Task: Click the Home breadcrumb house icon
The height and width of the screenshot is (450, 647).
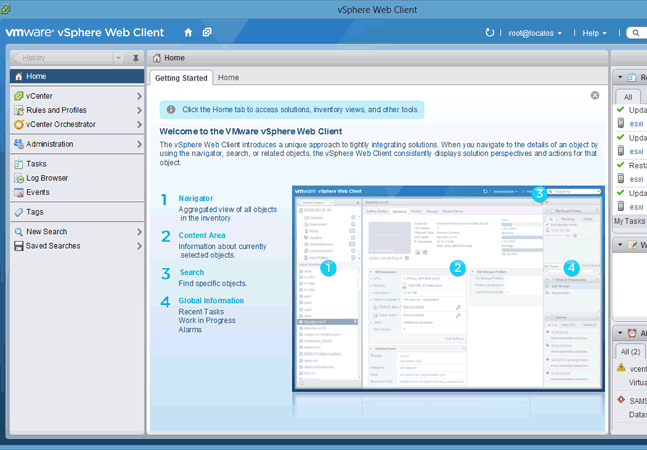Action: click(156, 58)
